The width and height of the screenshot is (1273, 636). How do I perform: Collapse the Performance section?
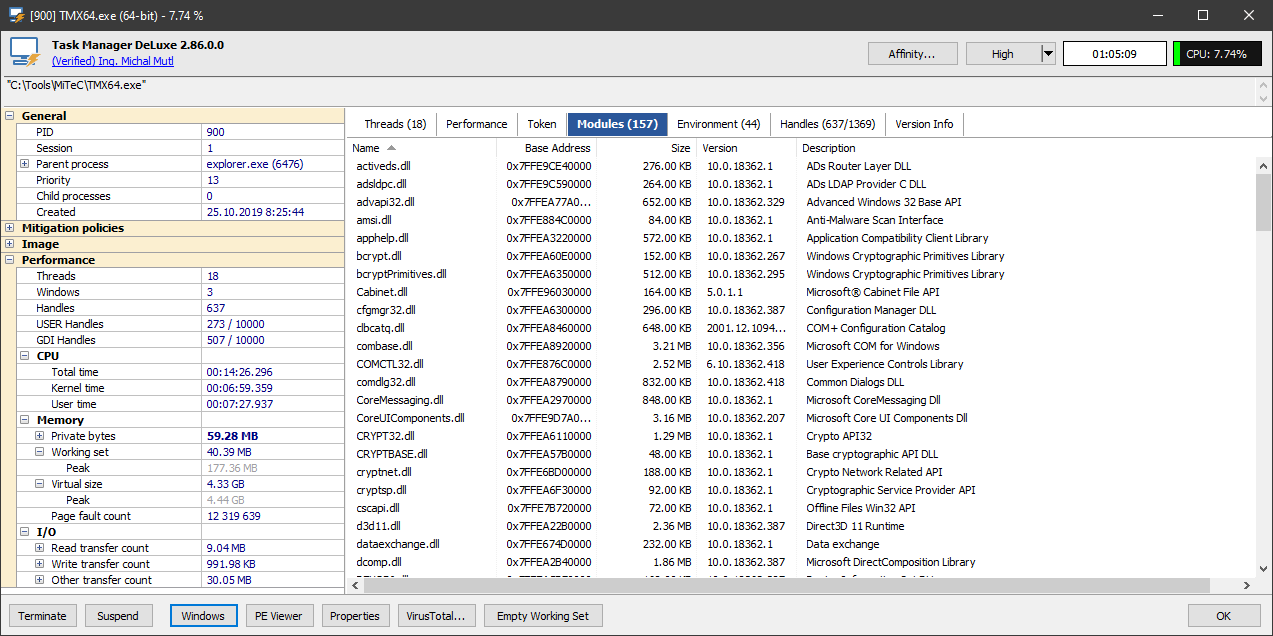11,260
